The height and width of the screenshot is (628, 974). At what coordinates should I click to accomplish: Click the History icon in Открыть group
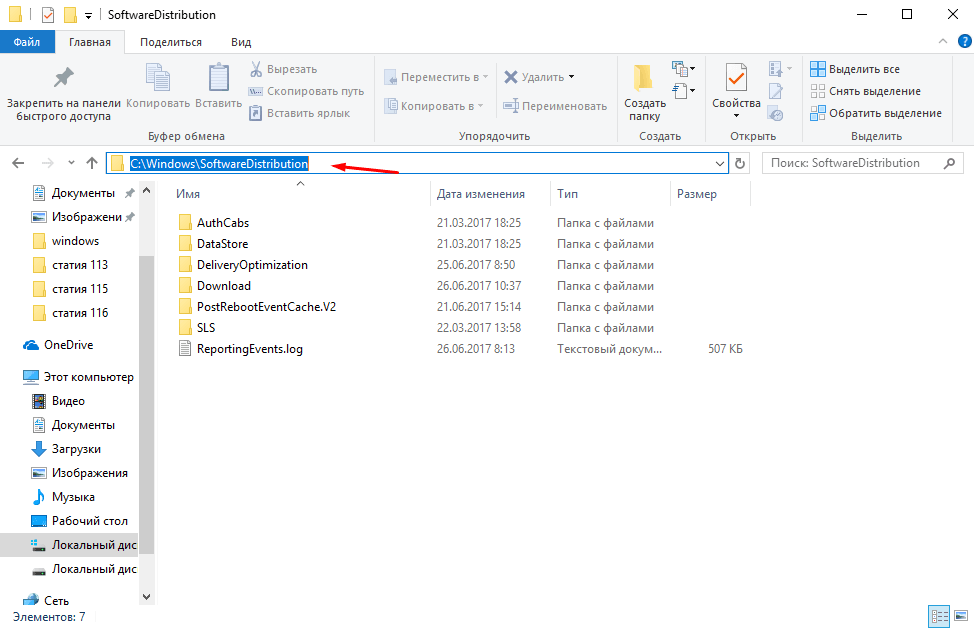[x=776, y=114]
